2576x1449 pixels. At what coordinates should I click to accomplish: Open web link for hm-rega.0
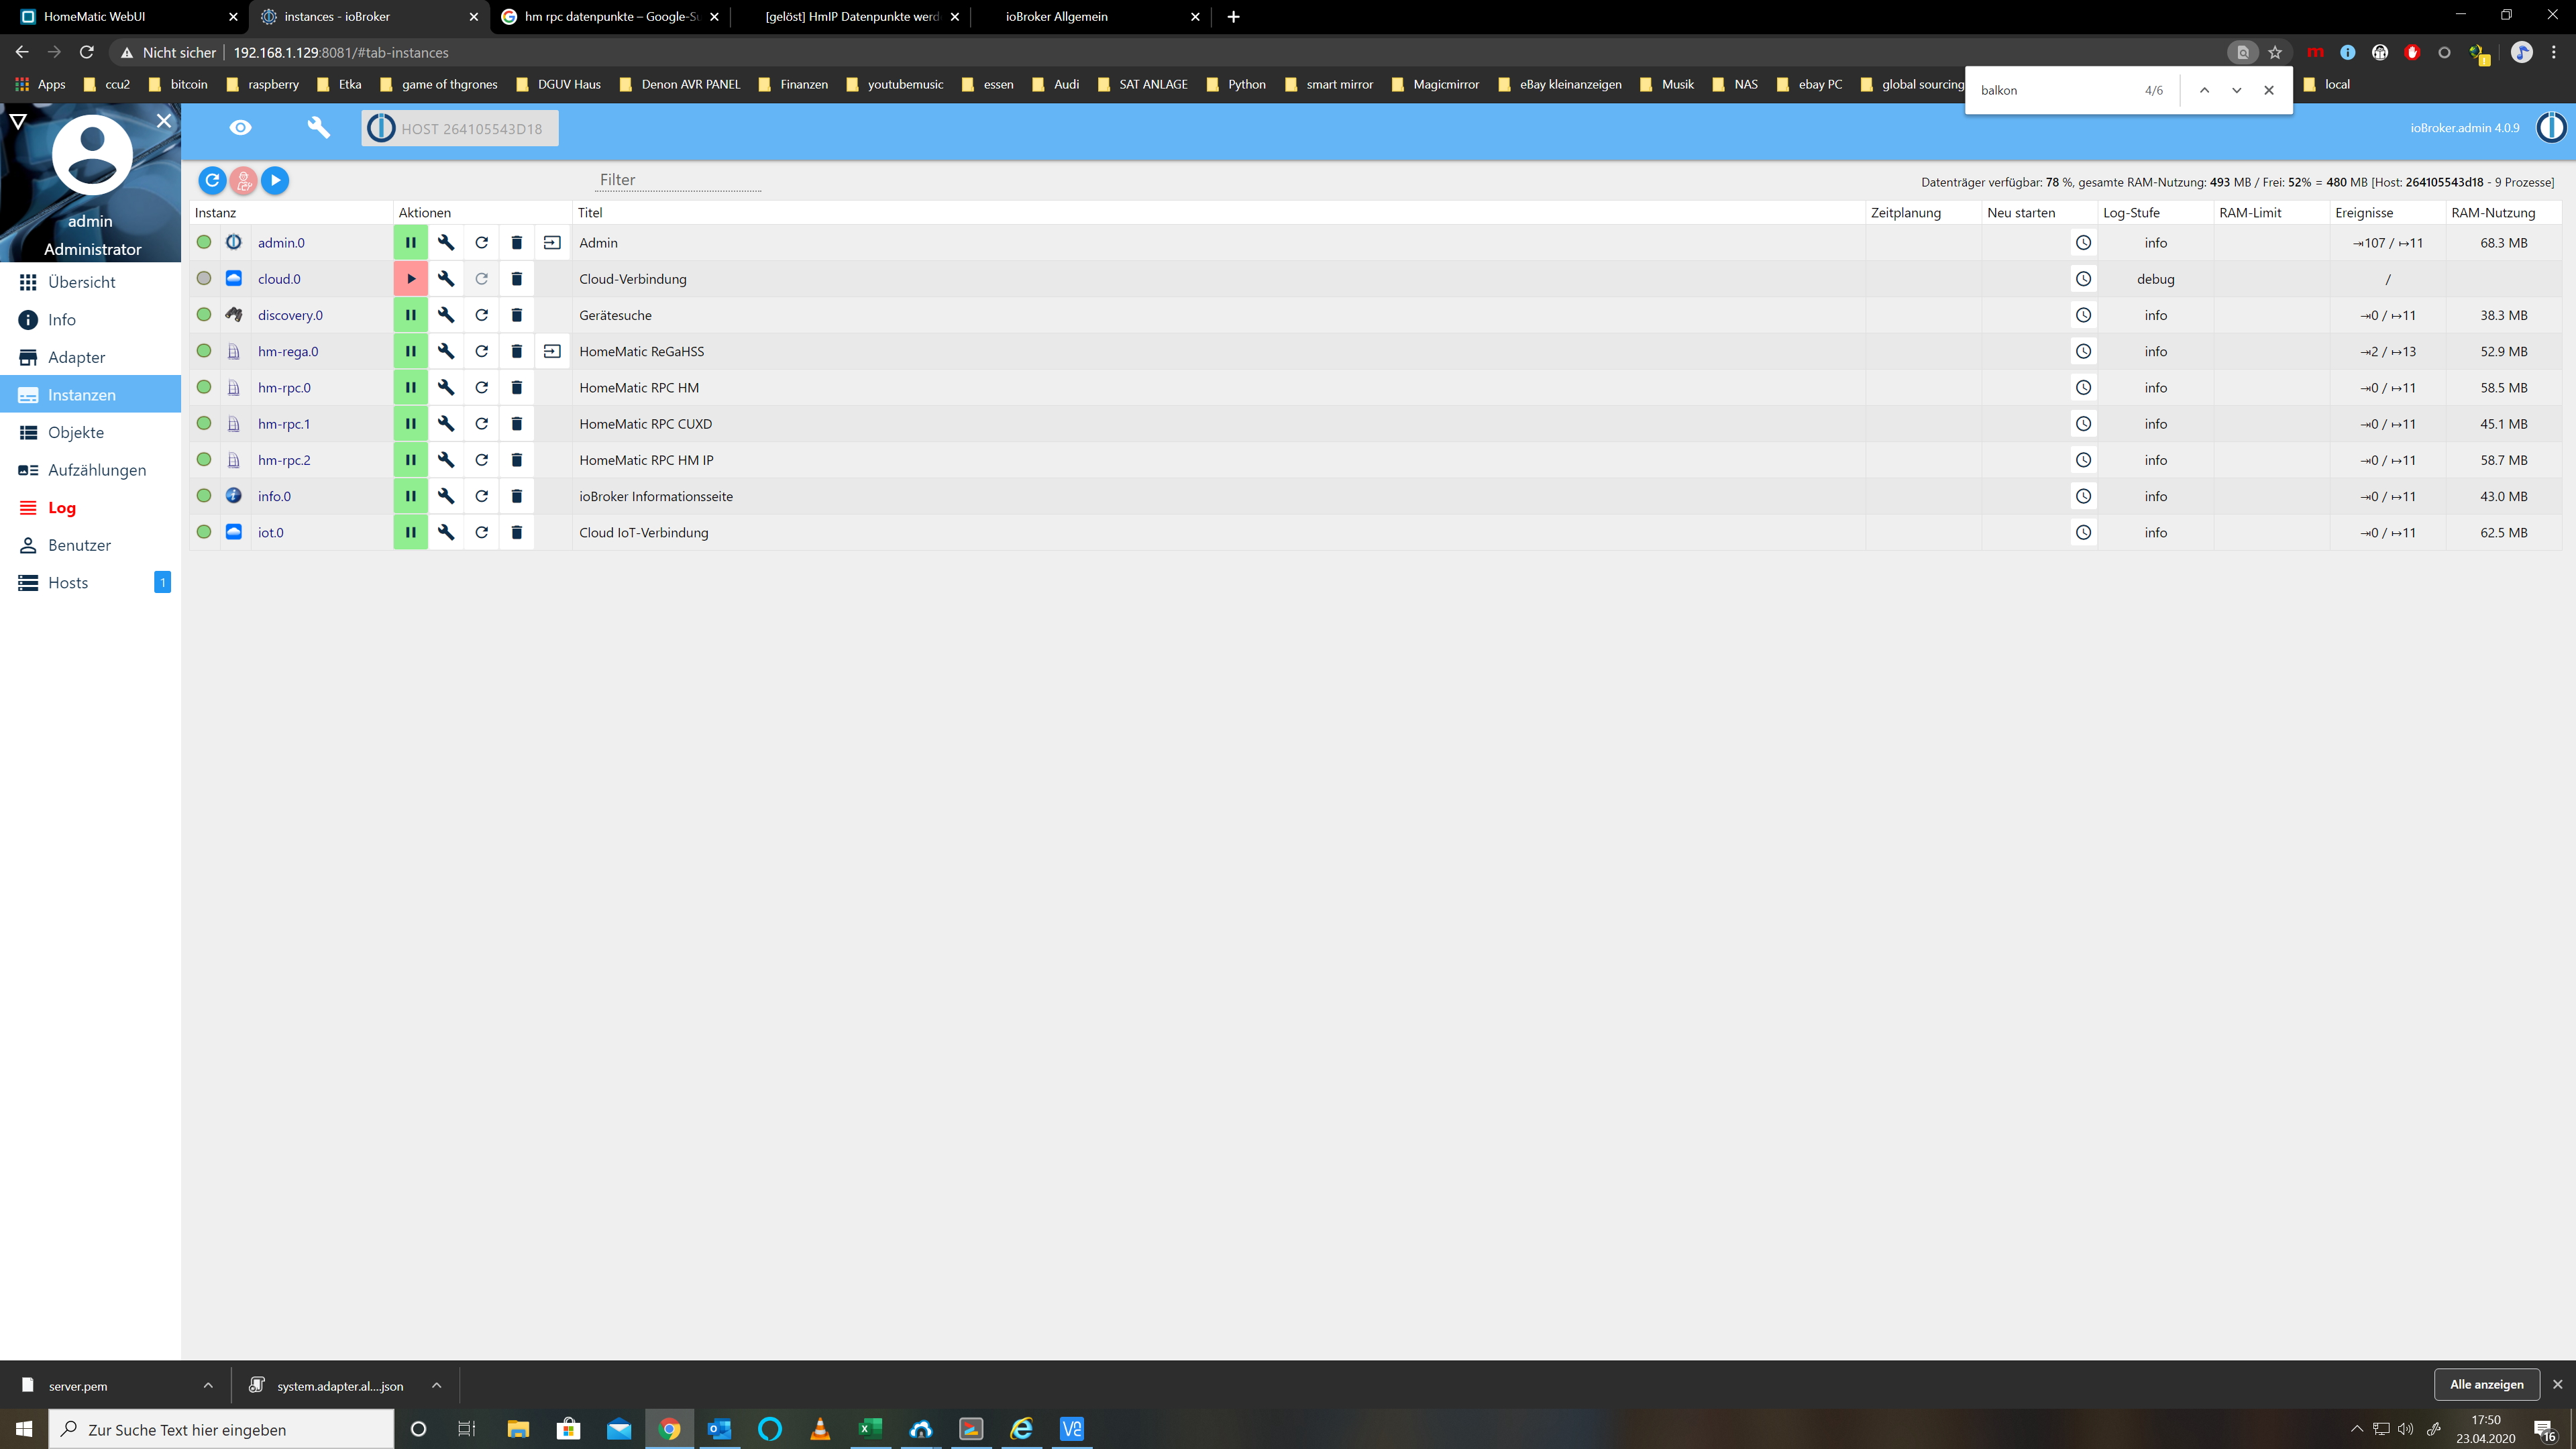pyautogui.click(x=552, y=351)
